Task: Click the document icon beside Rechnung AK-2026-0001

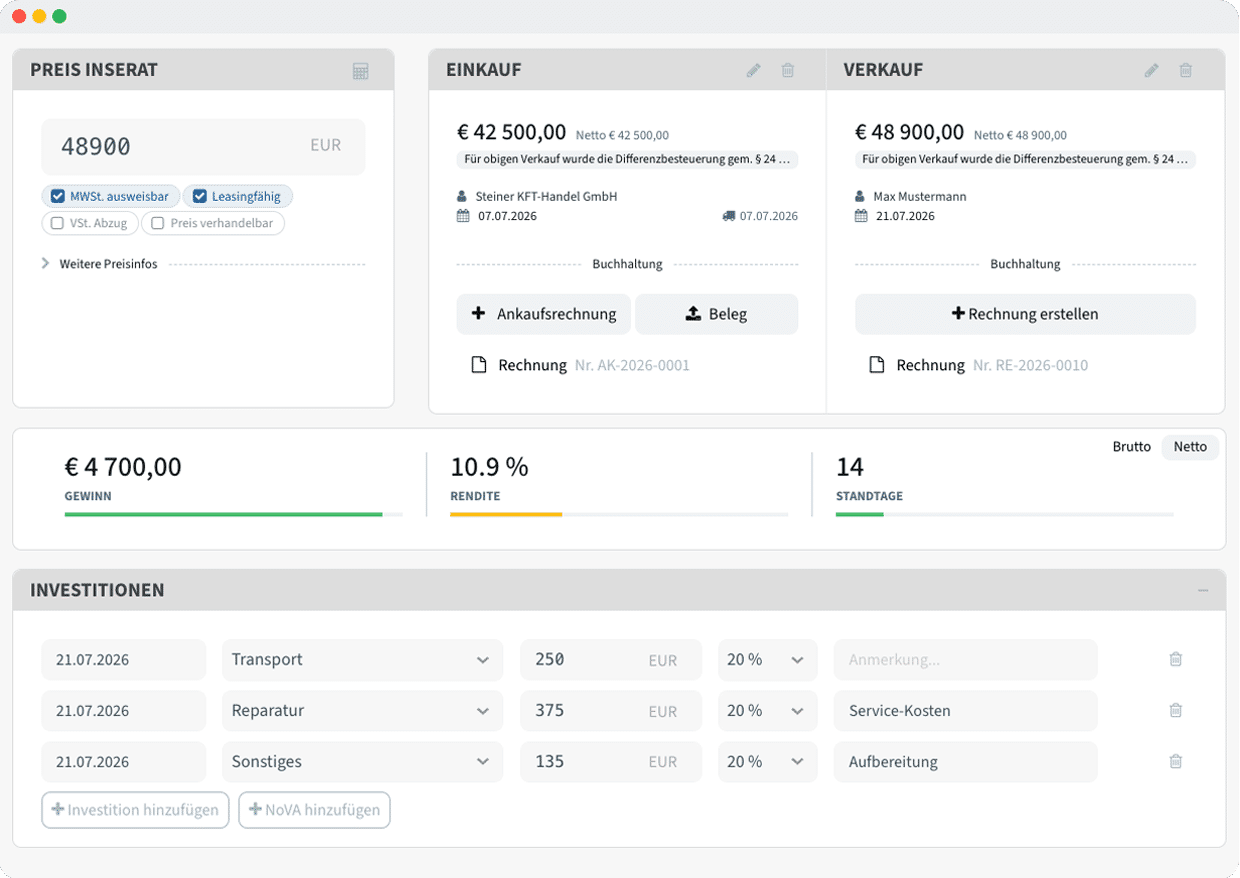Action: [x=479, y=365]
